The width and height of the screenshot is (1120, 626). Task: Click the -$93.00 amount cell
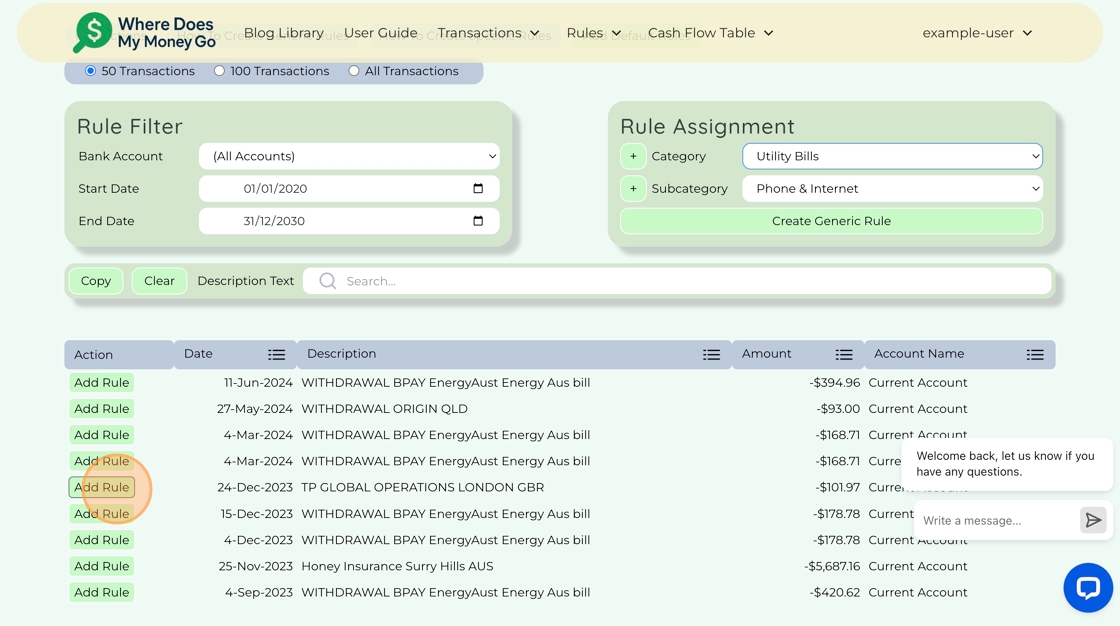coord(838,409)
